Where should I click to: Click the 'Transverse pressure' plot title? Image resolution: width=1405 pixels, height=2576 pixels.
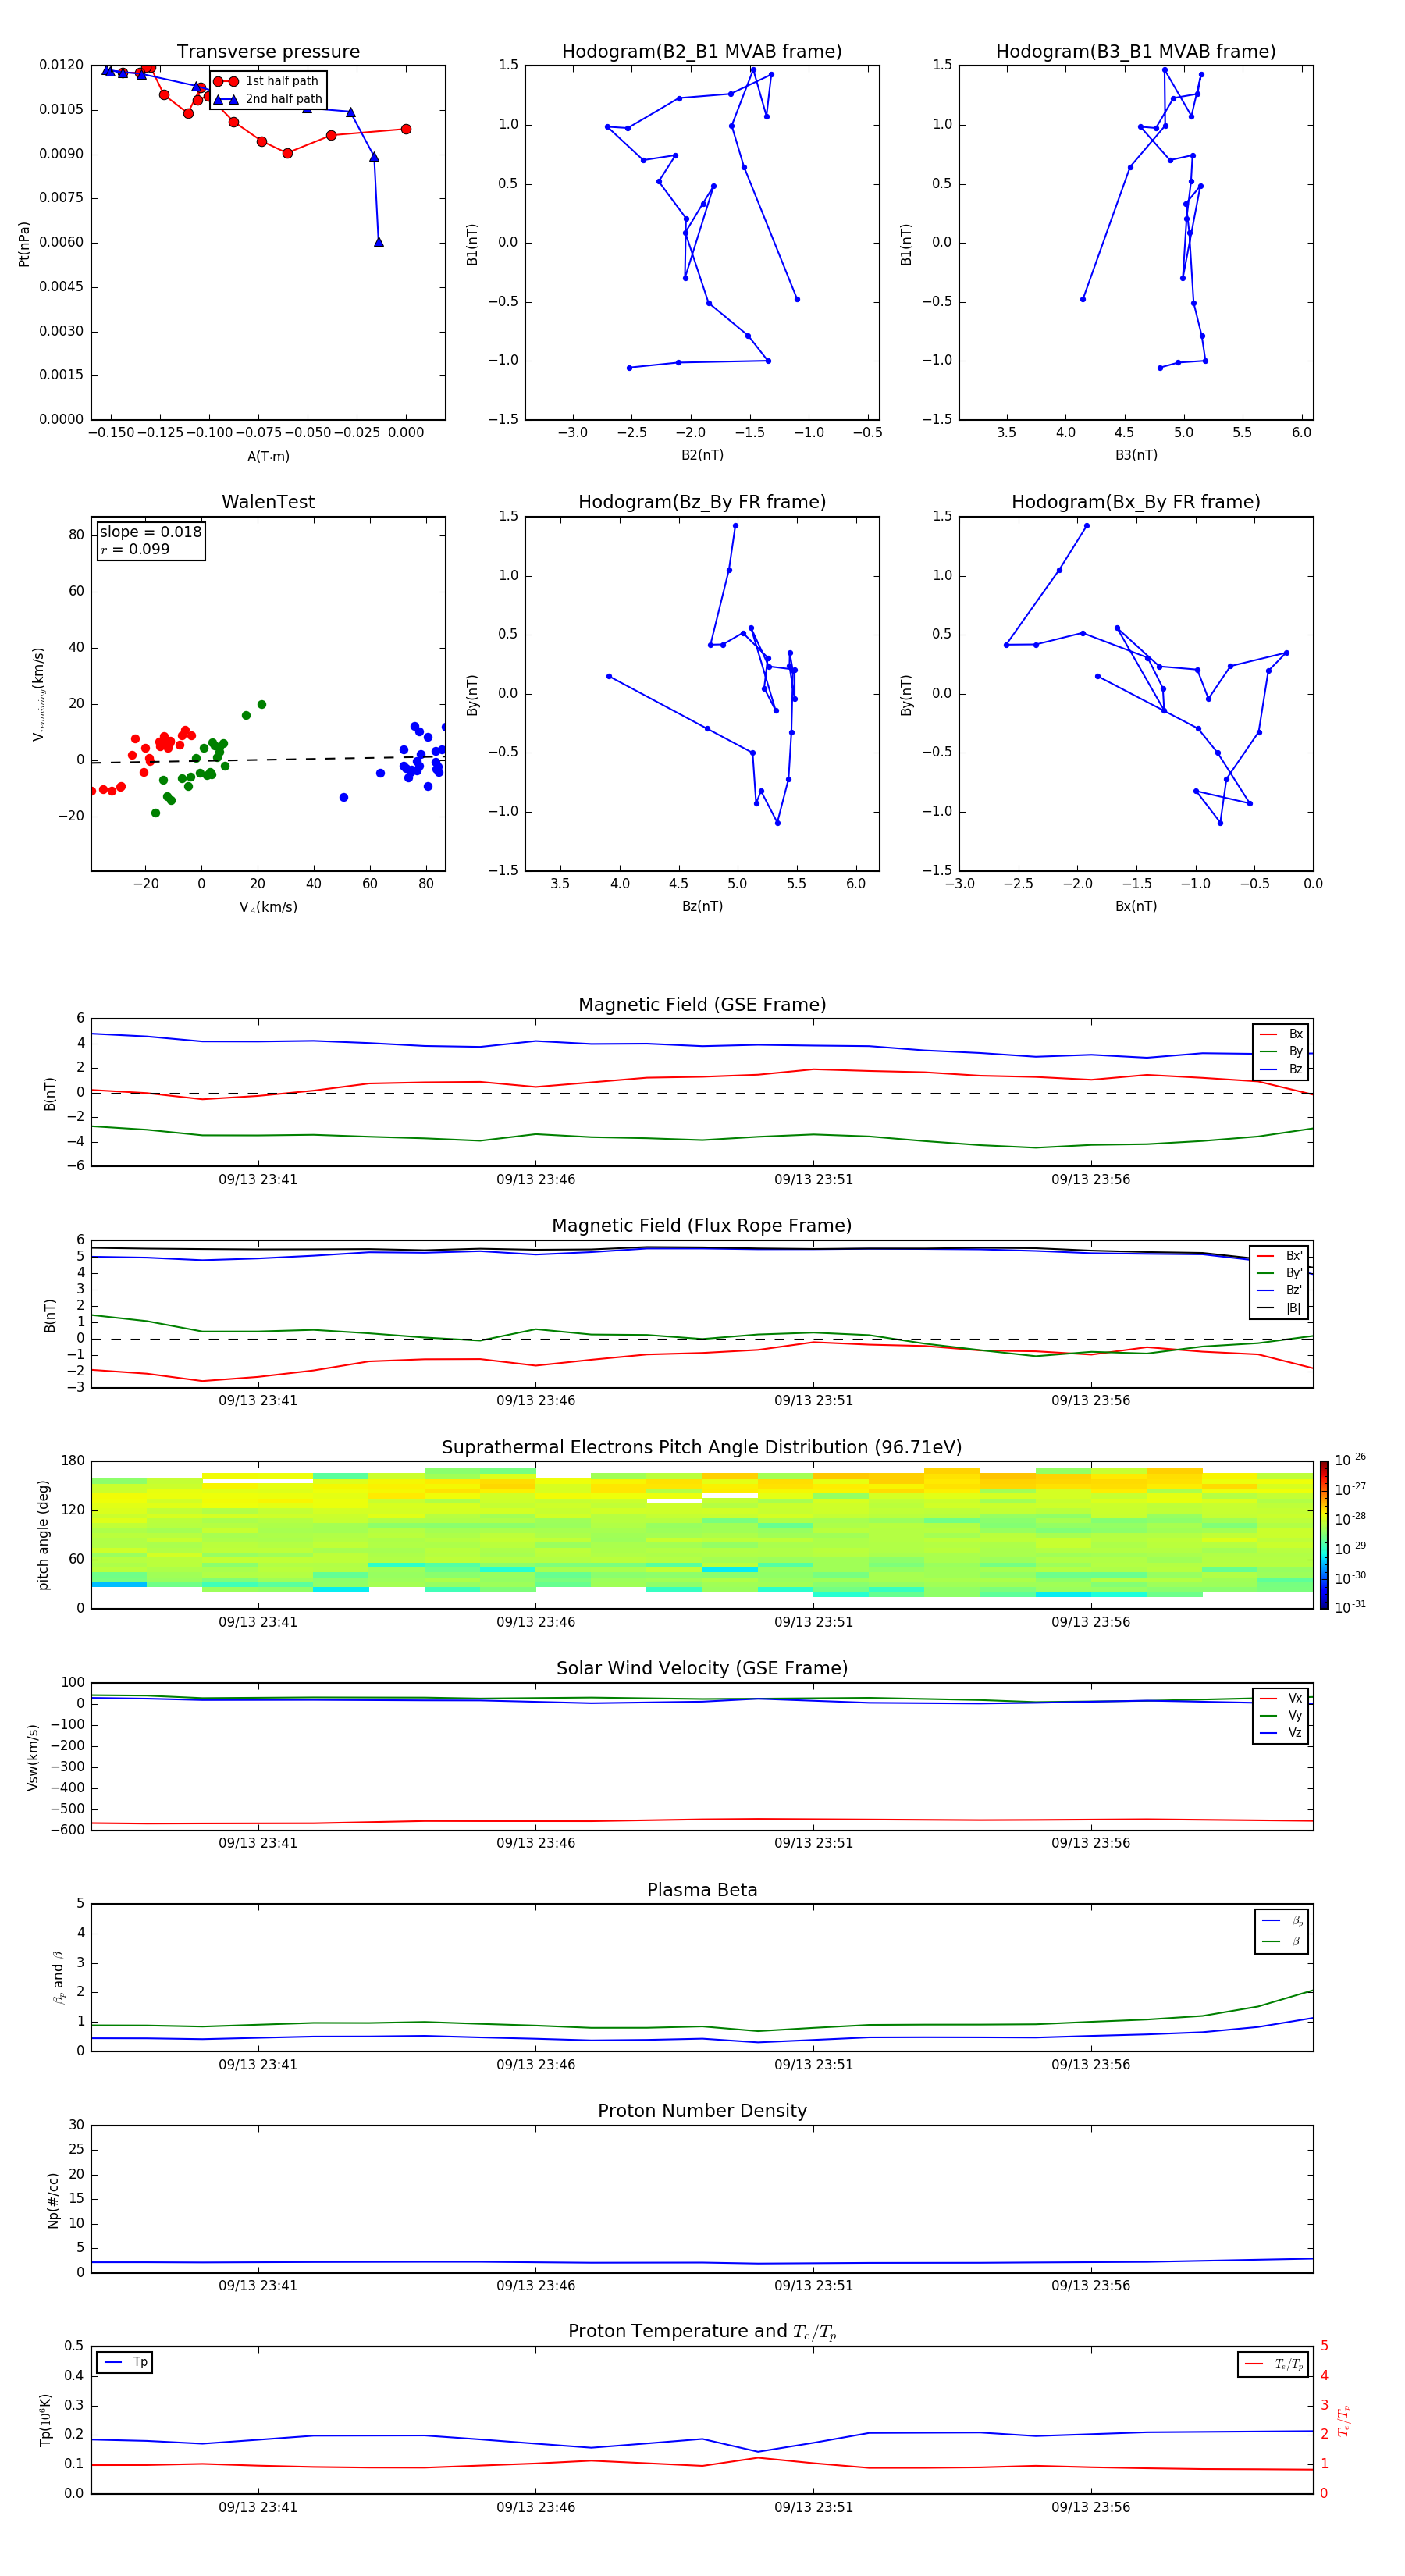(x=268, y=52)
